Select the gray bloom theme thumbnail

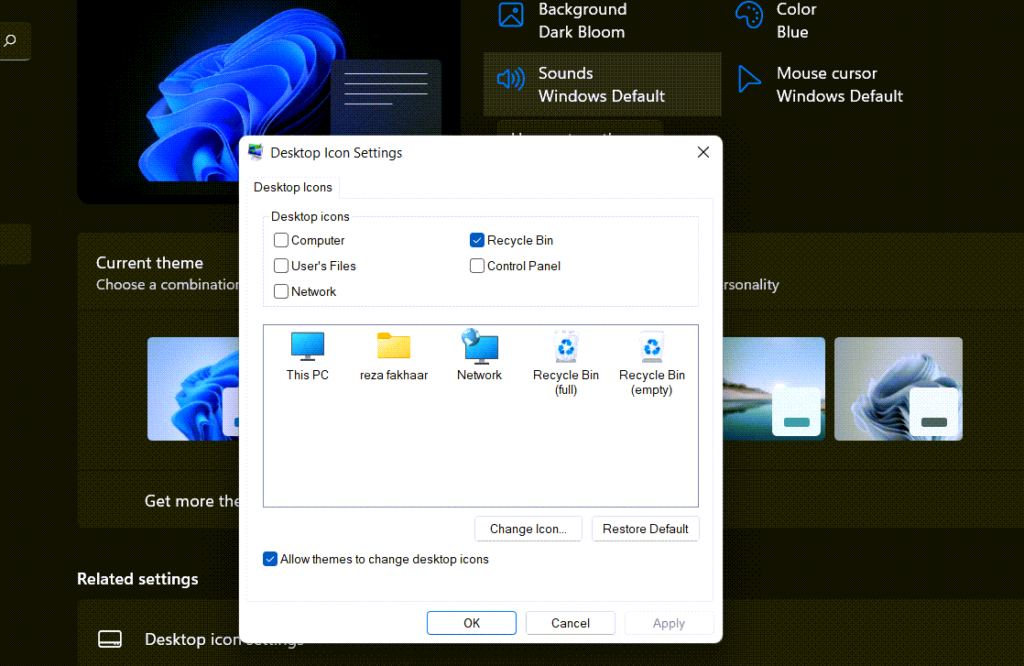click(898, 388)
